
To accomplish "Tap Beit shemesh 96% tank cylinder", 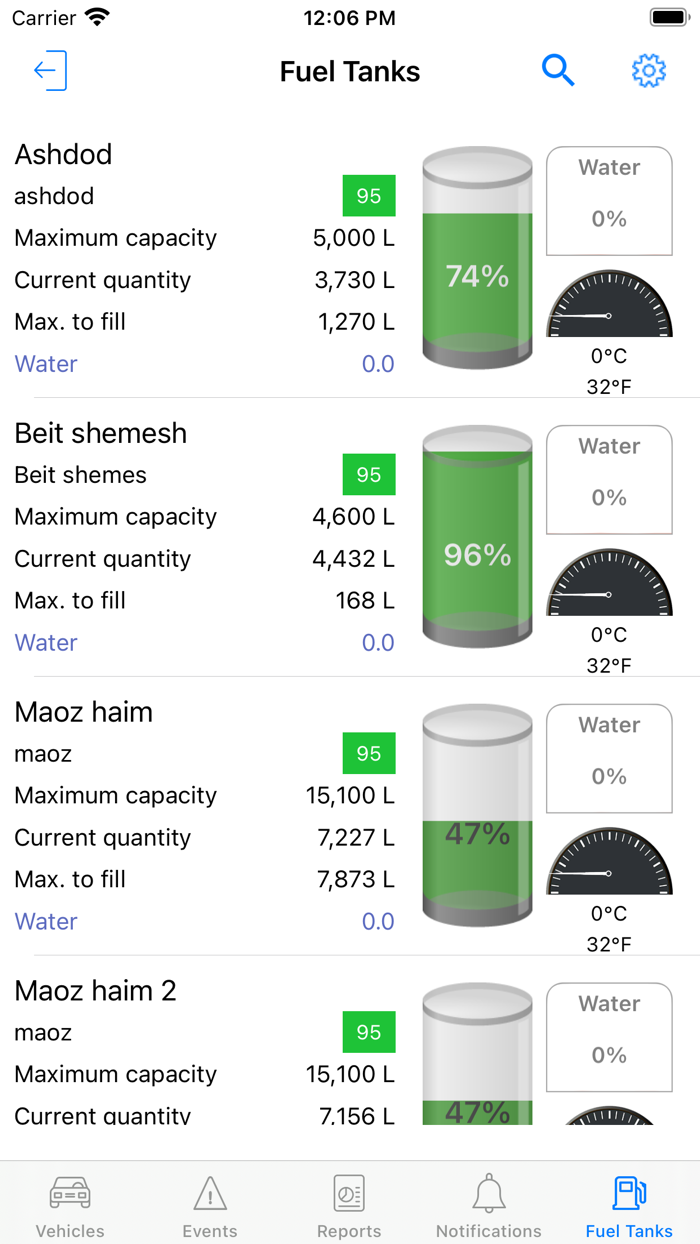I will pos(477,536).
